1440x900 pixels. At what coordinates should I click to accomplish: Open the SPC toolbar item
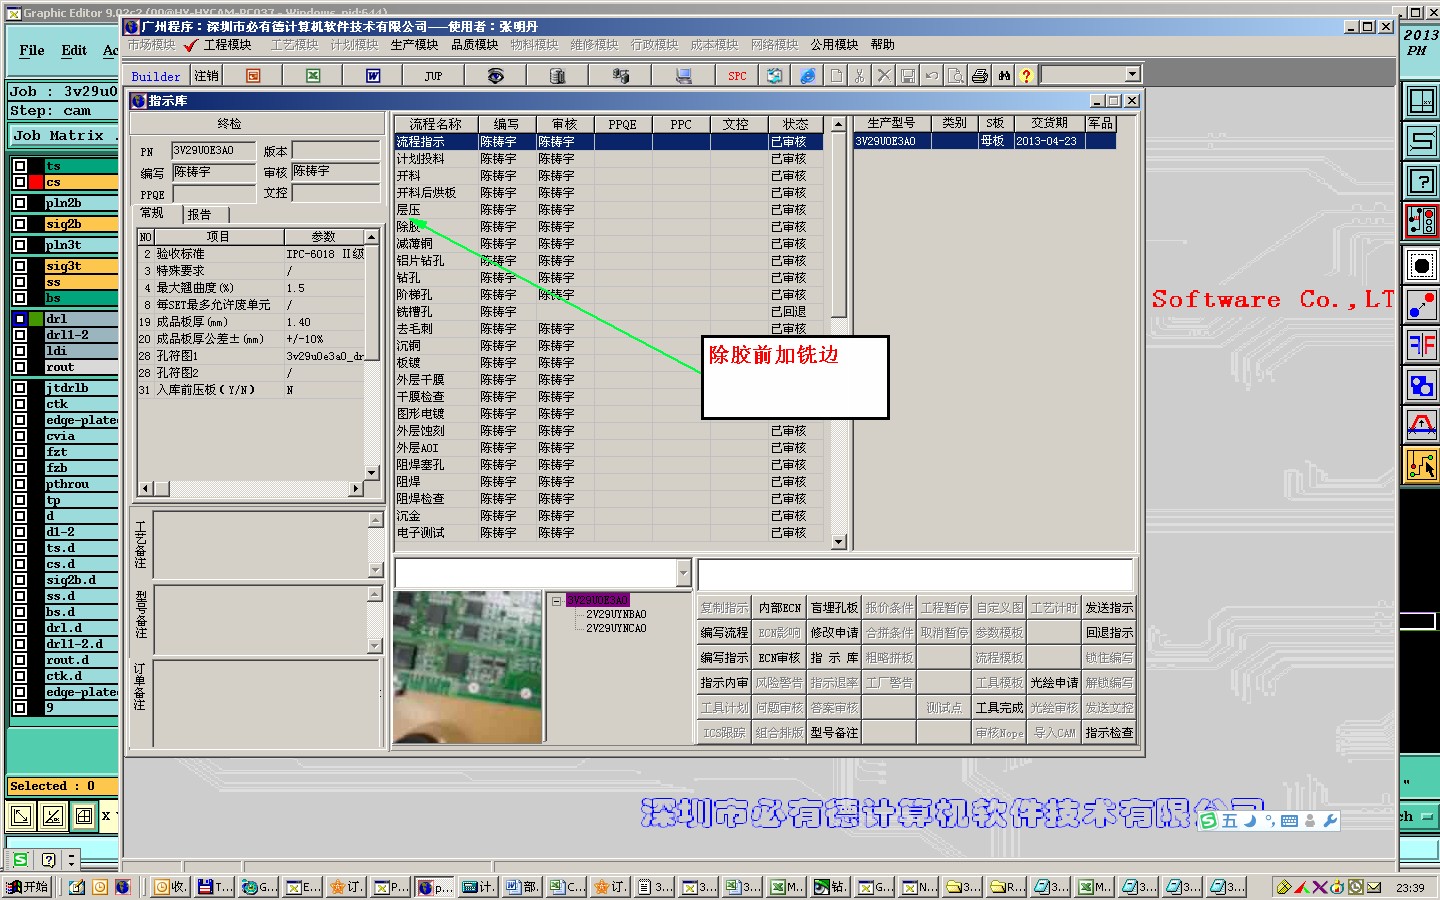(737, 76)
